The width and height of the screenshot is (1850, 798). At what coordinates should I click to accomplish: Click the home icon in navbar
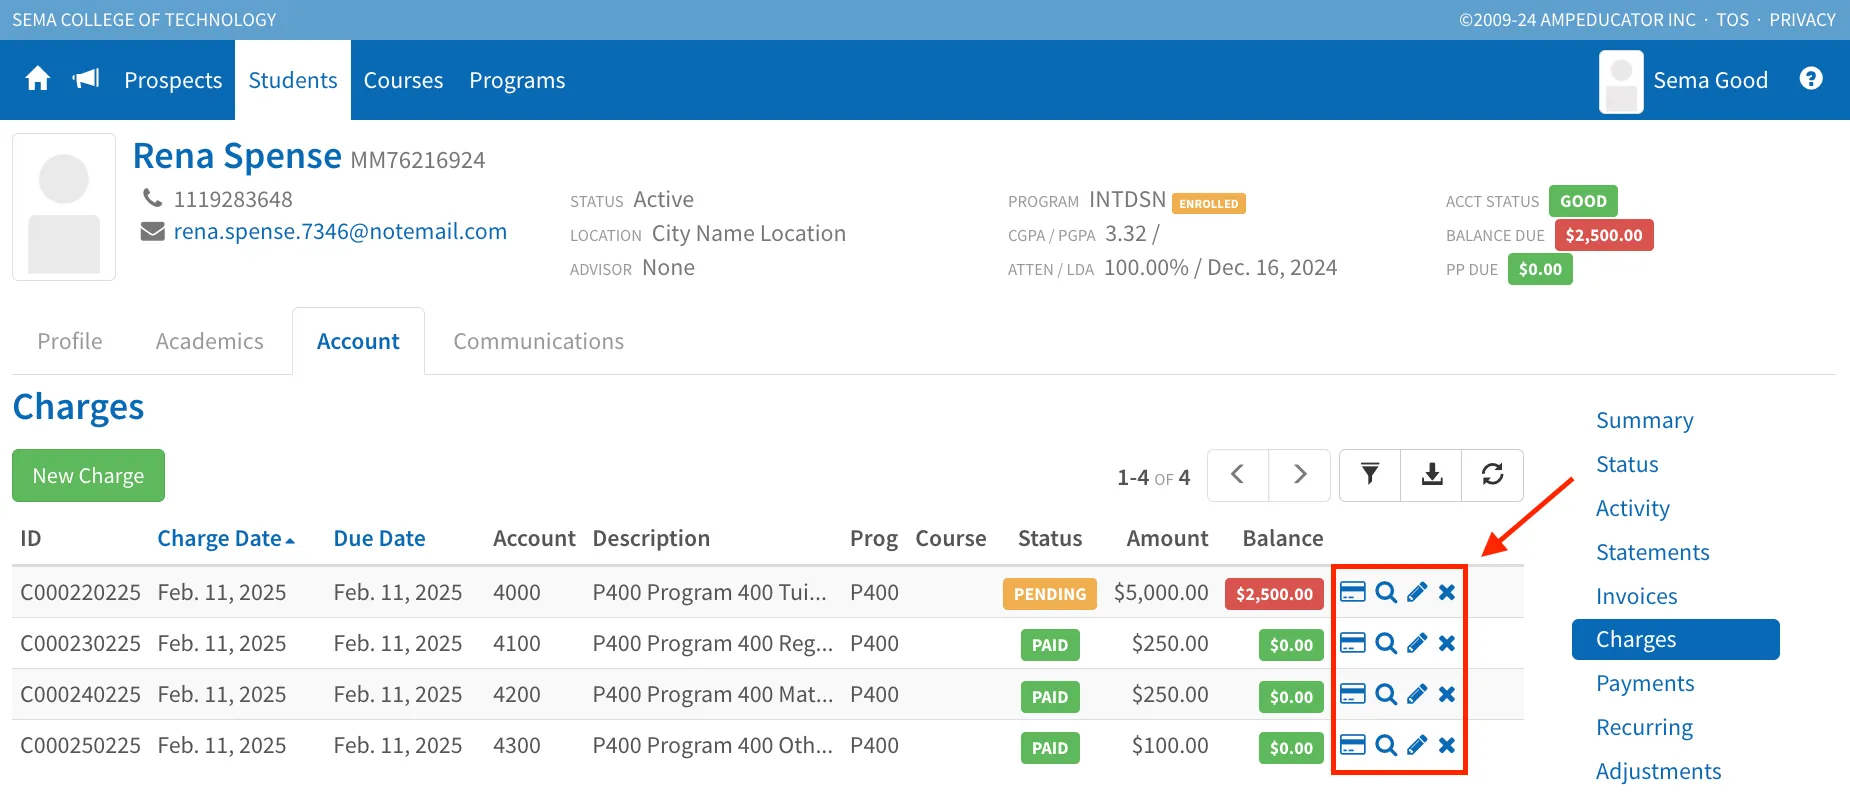(38, 79)
